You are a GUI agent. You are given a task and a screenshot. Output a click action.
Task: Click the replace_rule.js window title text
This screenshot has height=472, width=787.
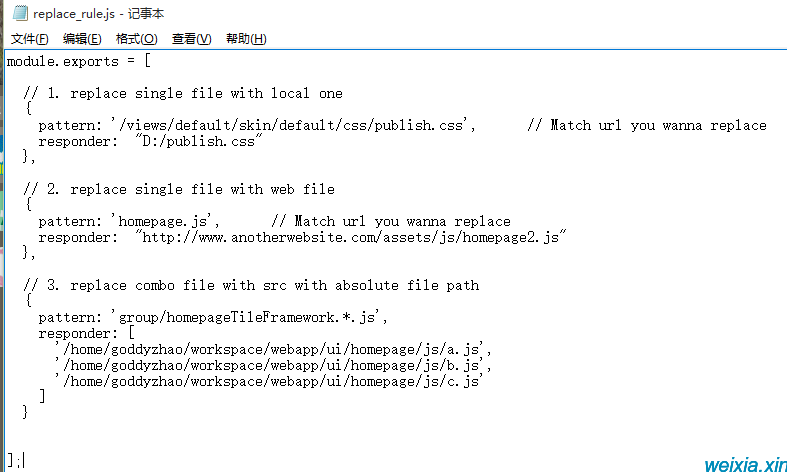[98, 14]
